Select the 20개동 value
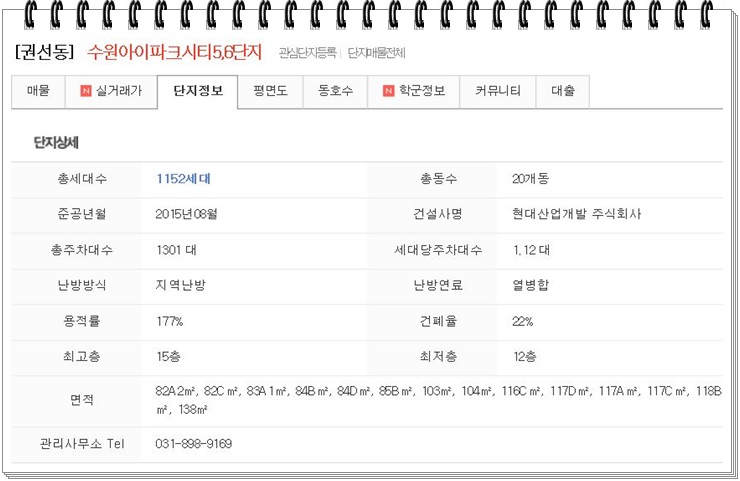 click(x=530, y=179)
